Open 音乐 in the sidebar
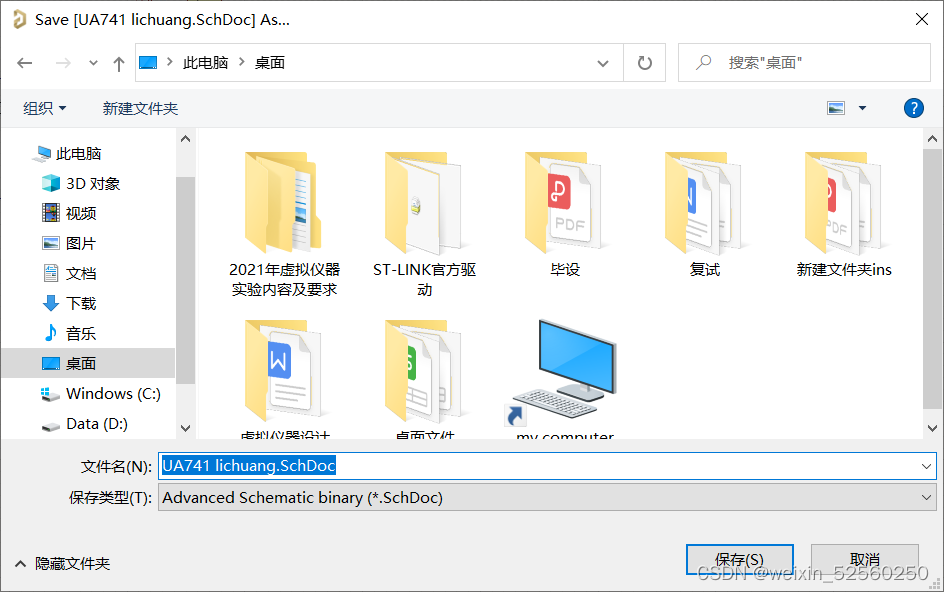The width and height of the screenshot is (944, 592). (x=69, y=334)
